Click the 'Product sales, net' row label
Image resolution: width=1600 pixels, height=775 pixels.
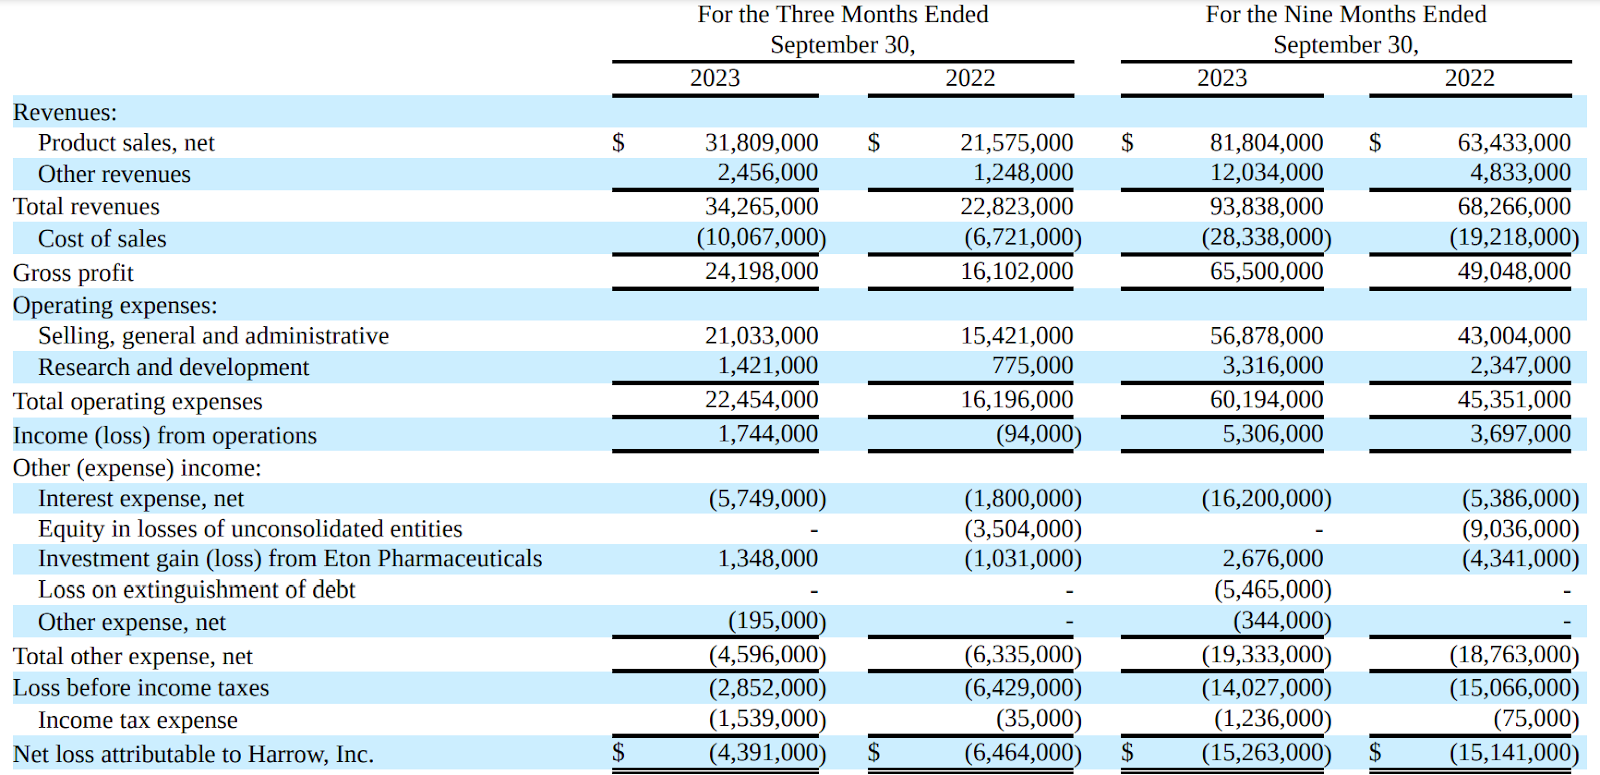pyautogui.click(x=126, y=143)
